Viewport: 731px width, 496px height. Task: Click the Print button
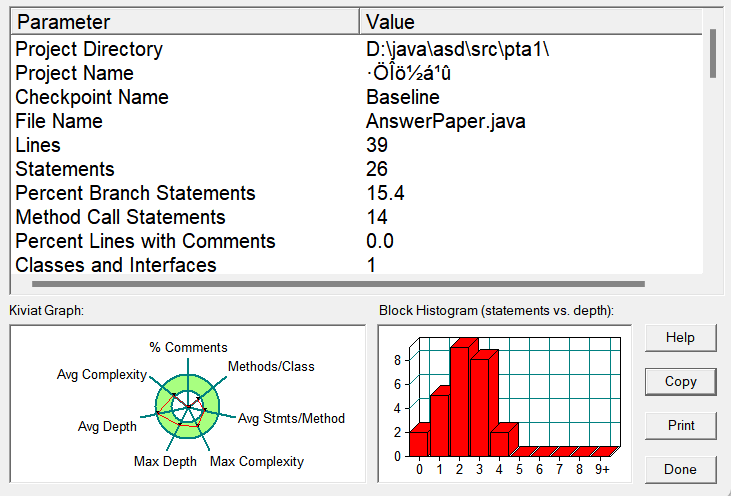click(680, 426)
